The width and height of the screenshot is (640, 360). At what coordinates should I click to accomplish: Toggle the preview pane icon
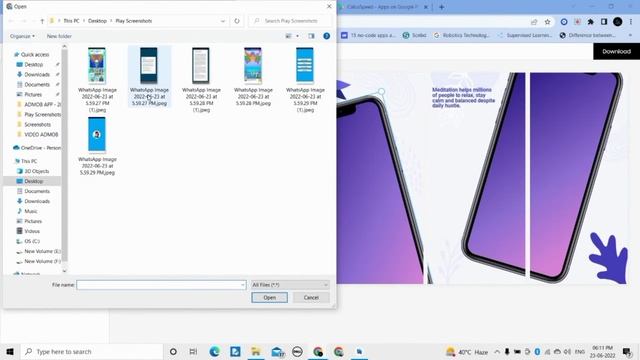pyautogui.click(x=311, y=36)
